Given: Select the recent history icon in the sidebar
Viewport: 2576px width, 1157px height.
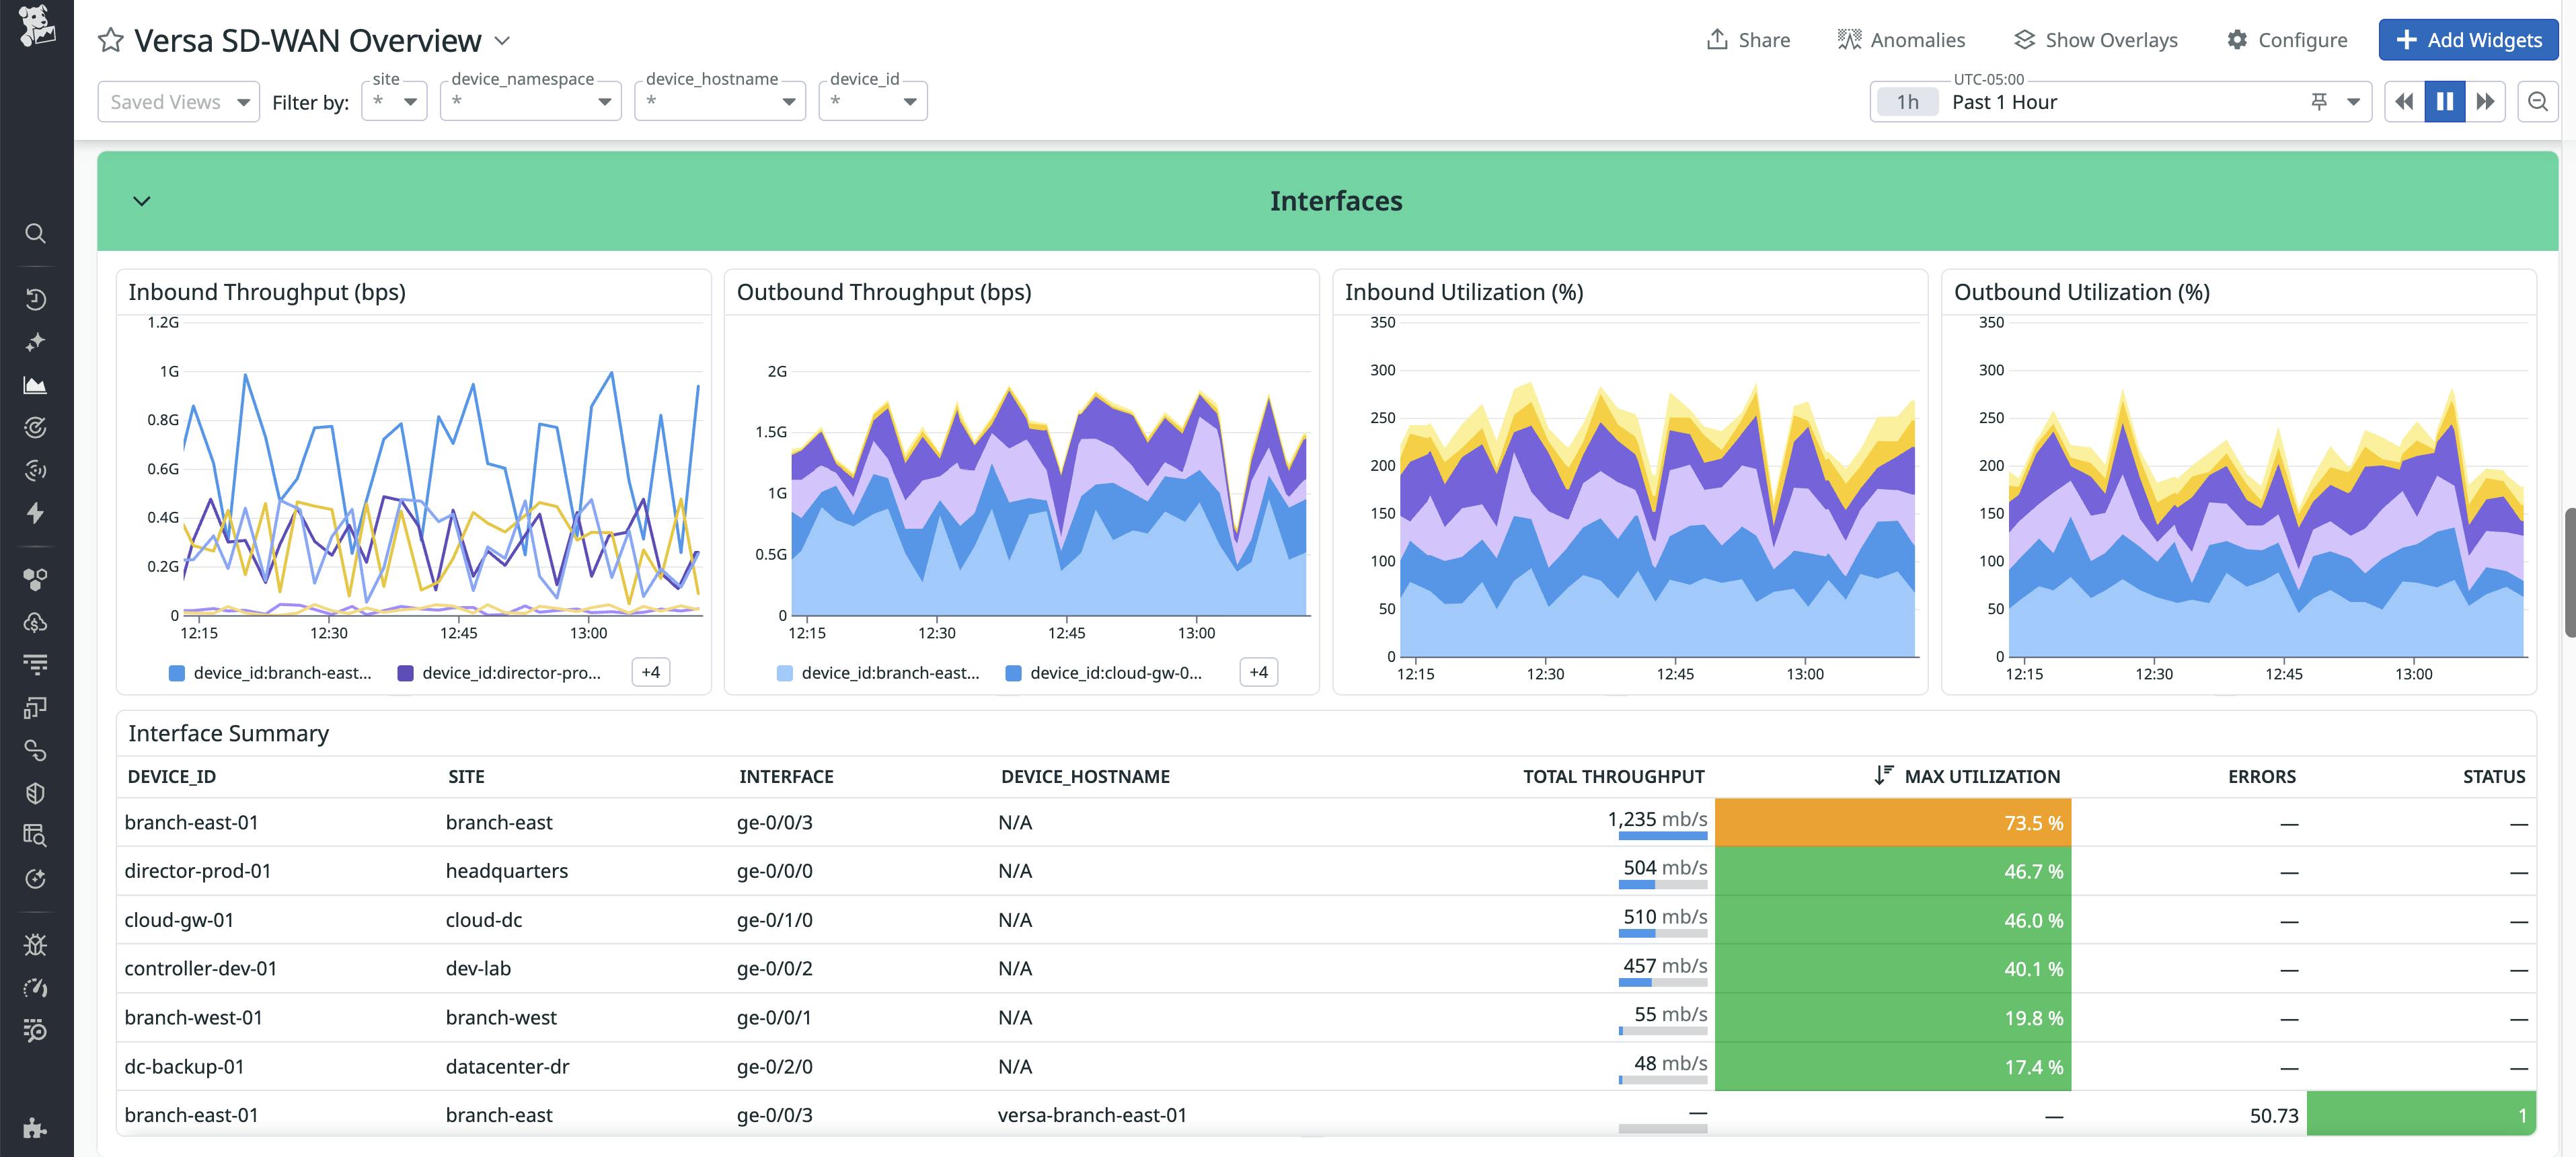Looking at the screenshot, I should point(36,297).
